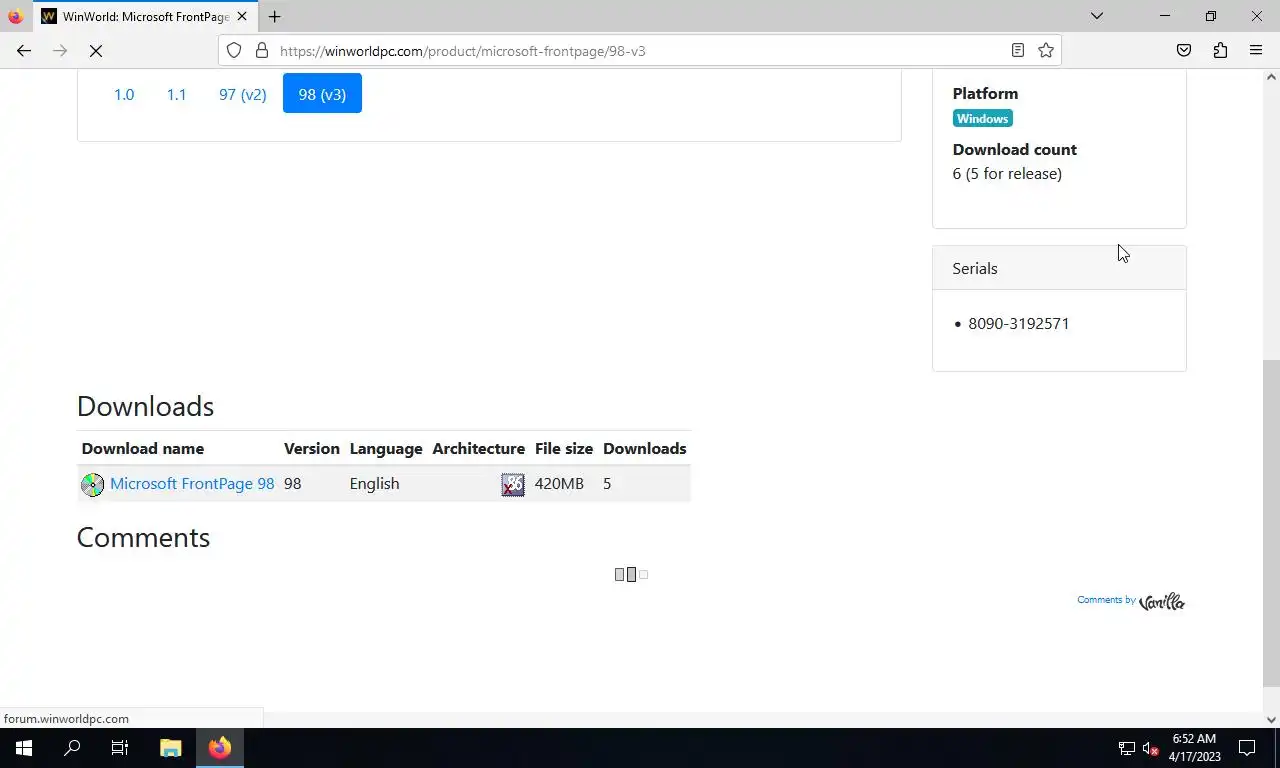This screenshot has width=1280, height=768.
Task: Click the Windows platform badge
Action: click(x=983, y=118)
